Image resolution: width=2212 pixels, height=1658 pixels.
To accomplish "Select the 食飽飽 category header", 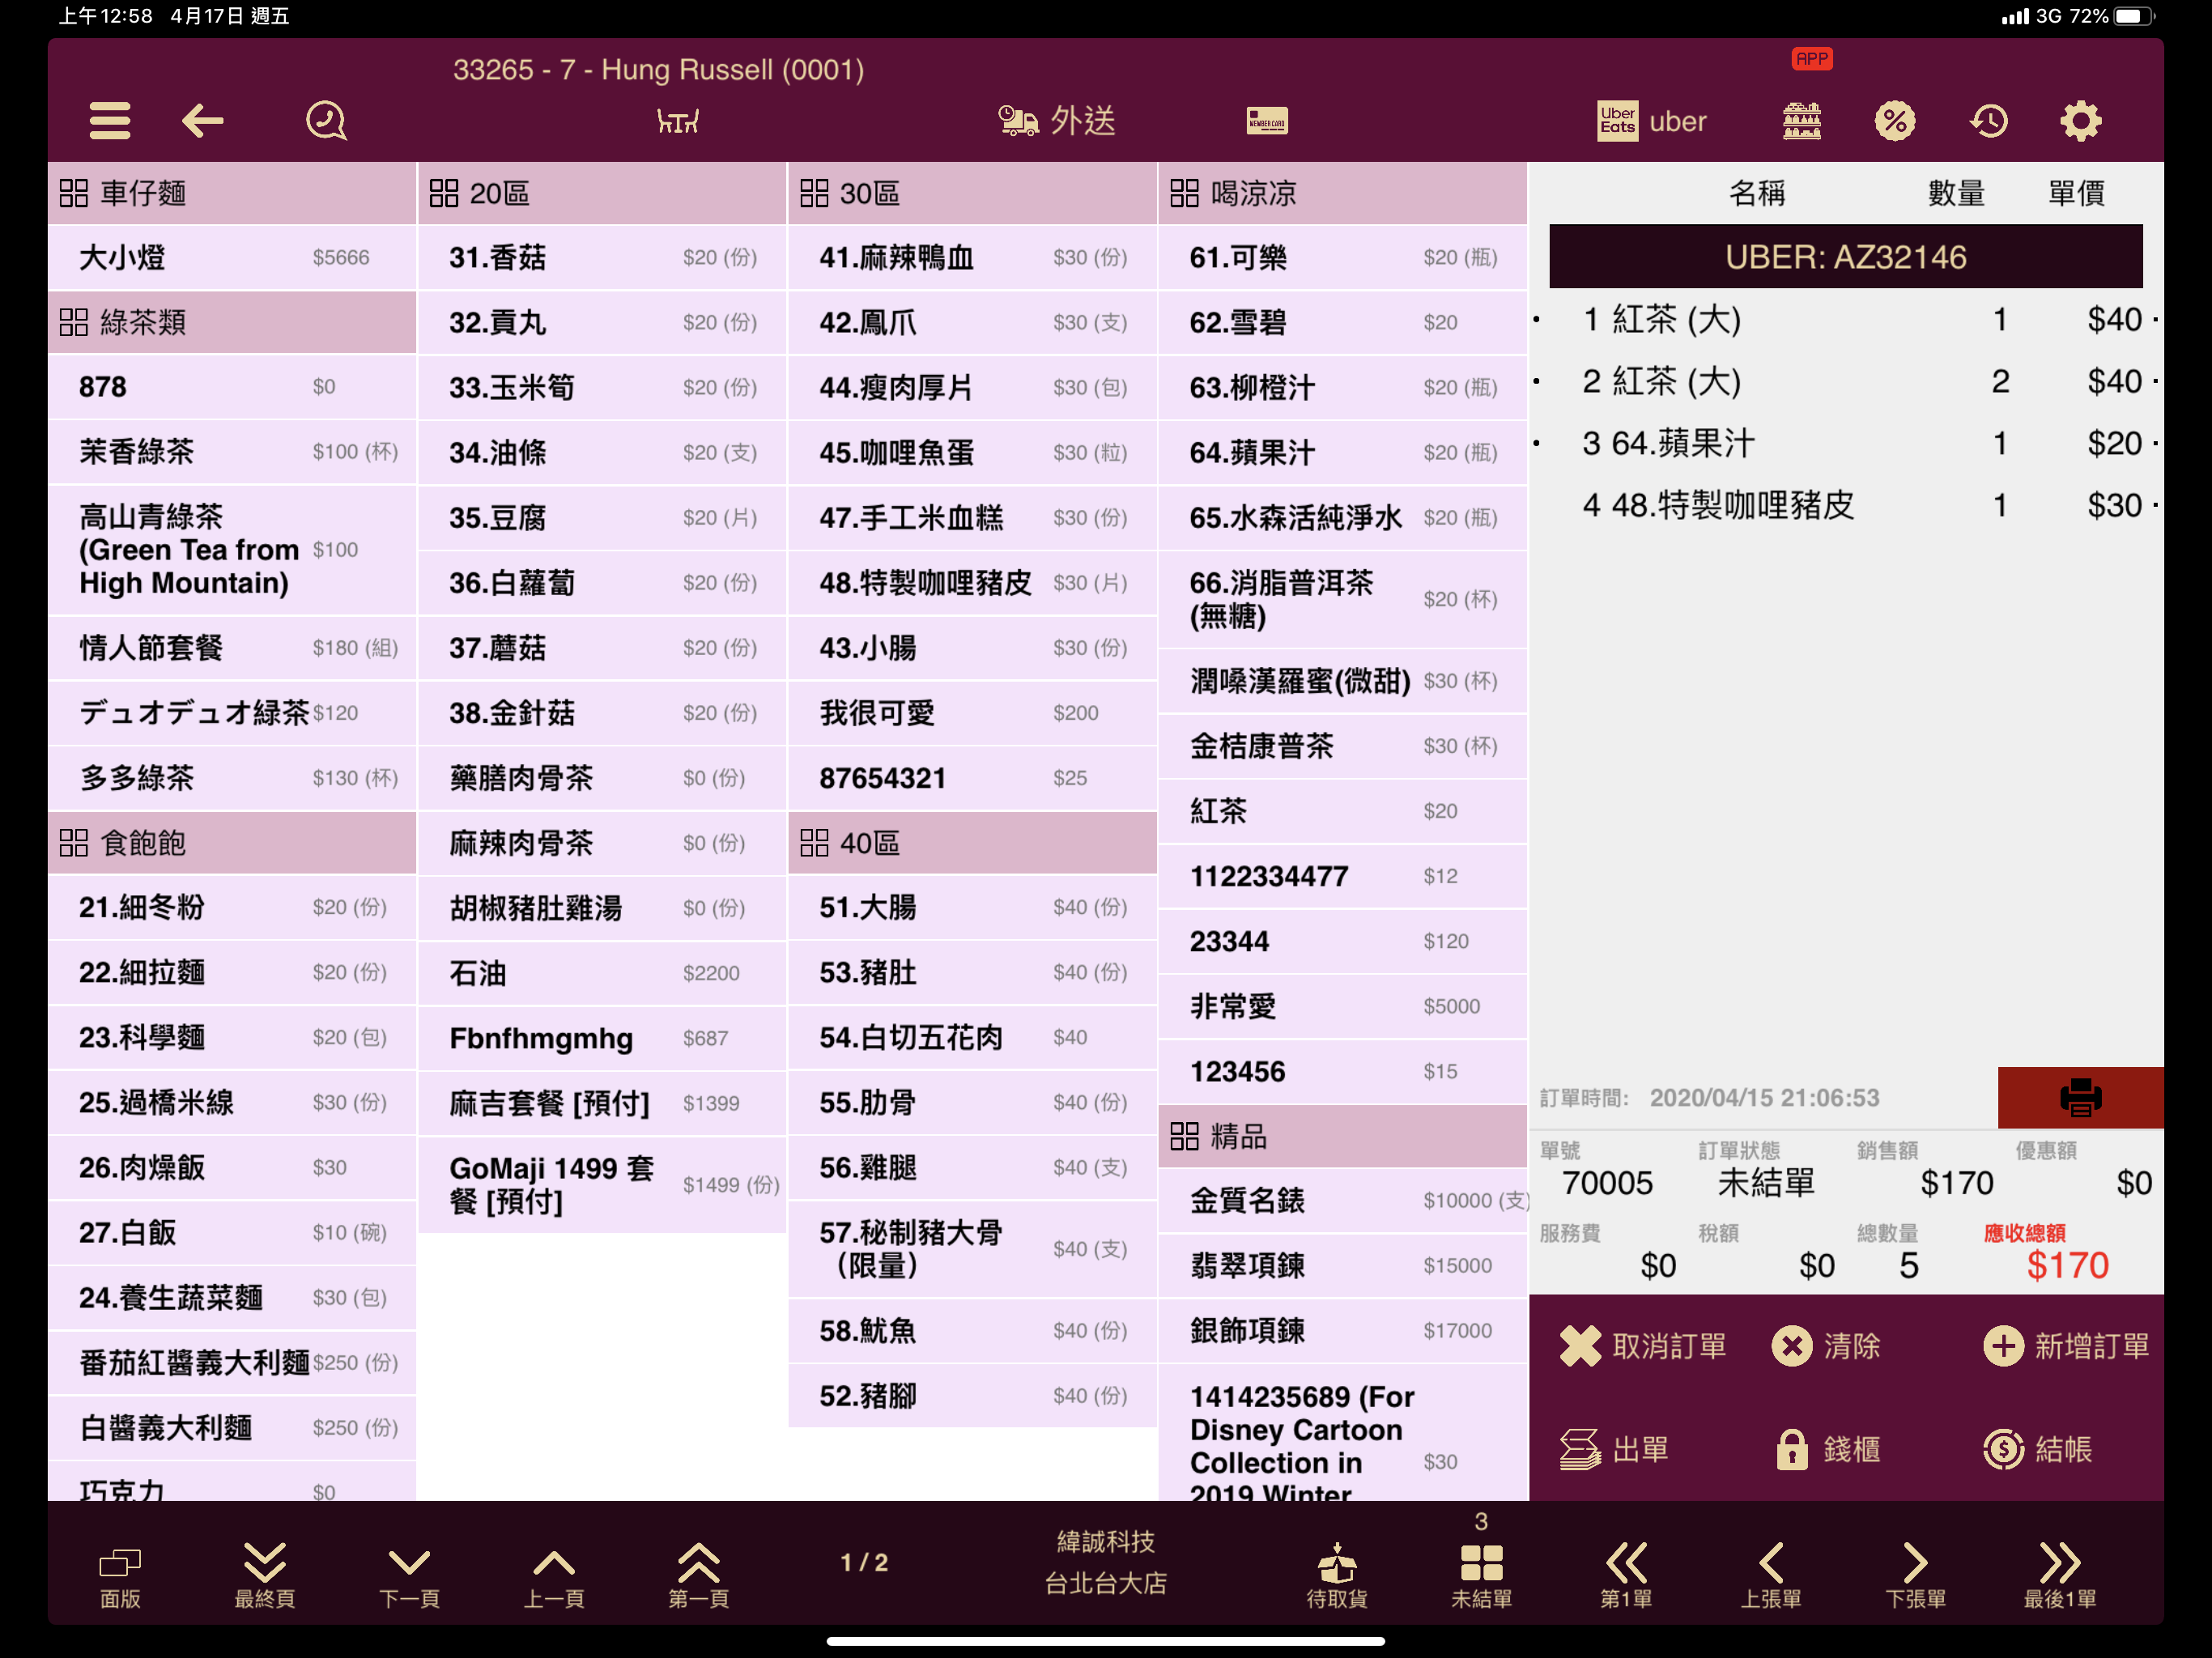I will coord(232,843).
